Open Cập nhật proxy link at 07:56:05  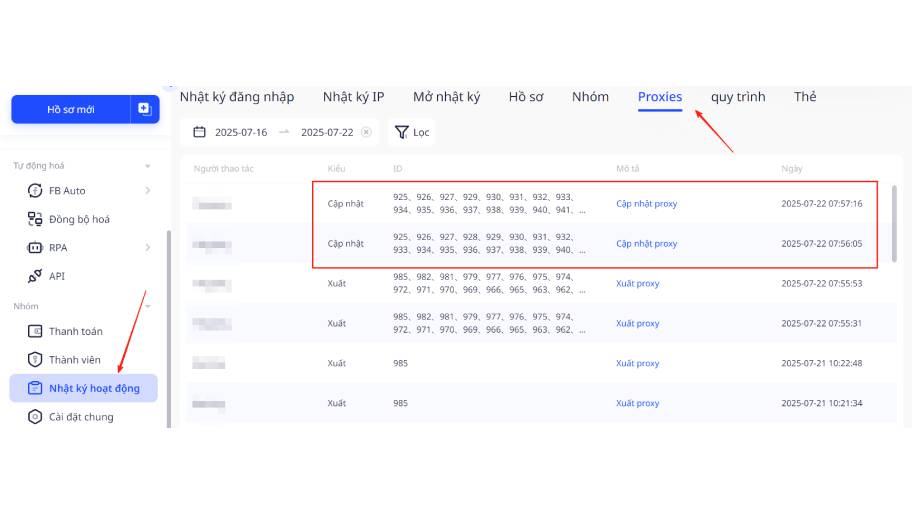point(646,244)
